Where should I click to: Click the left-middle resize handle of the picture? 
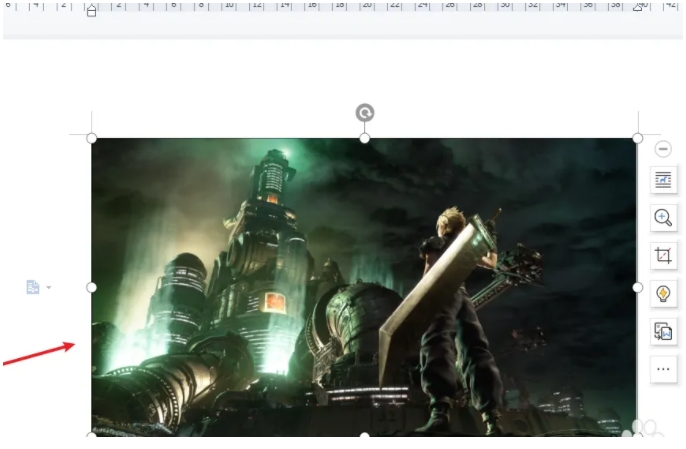pyautogui.click(x=91, y=288)
